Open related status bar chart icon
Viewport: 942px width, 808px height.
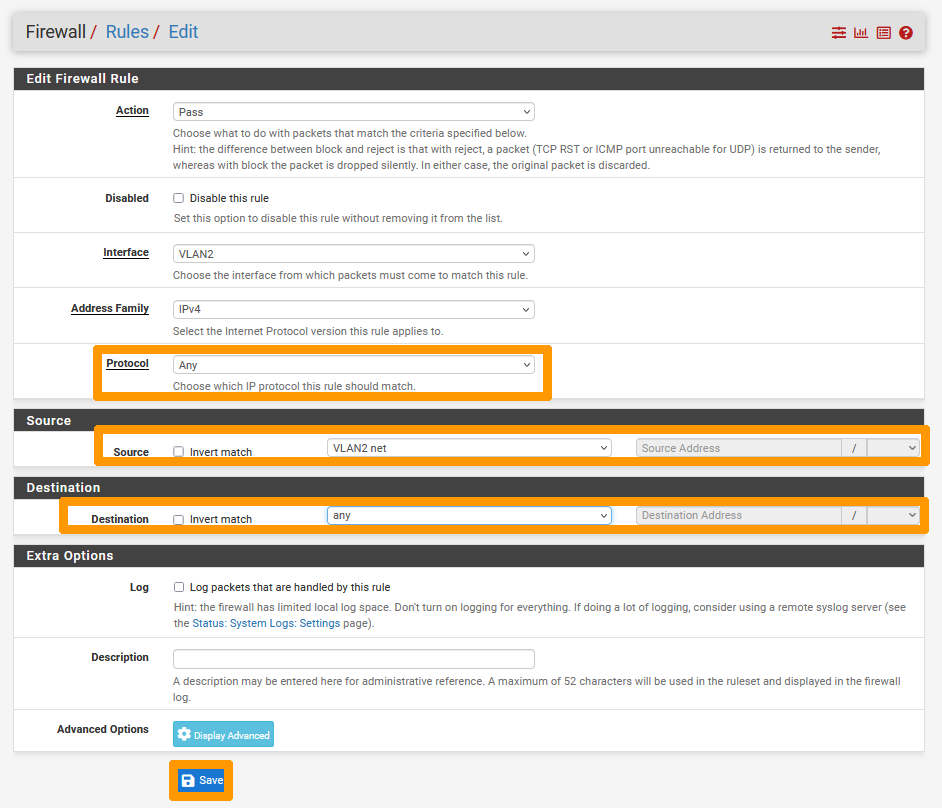(860, 33)
